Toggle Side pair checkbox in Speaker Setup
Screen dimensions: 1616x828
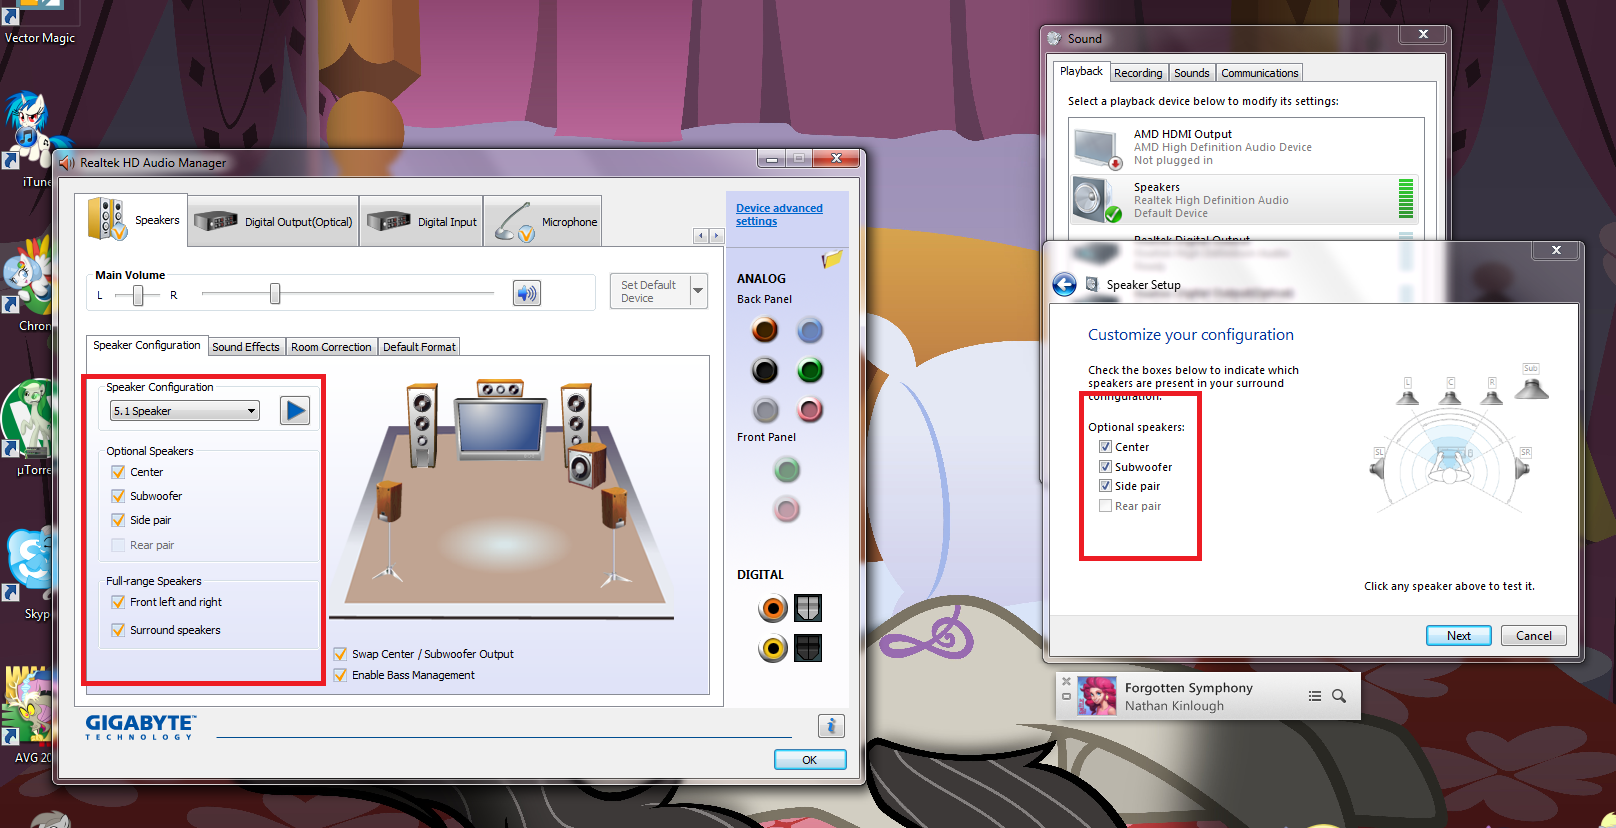click(x=1105, y=486)
